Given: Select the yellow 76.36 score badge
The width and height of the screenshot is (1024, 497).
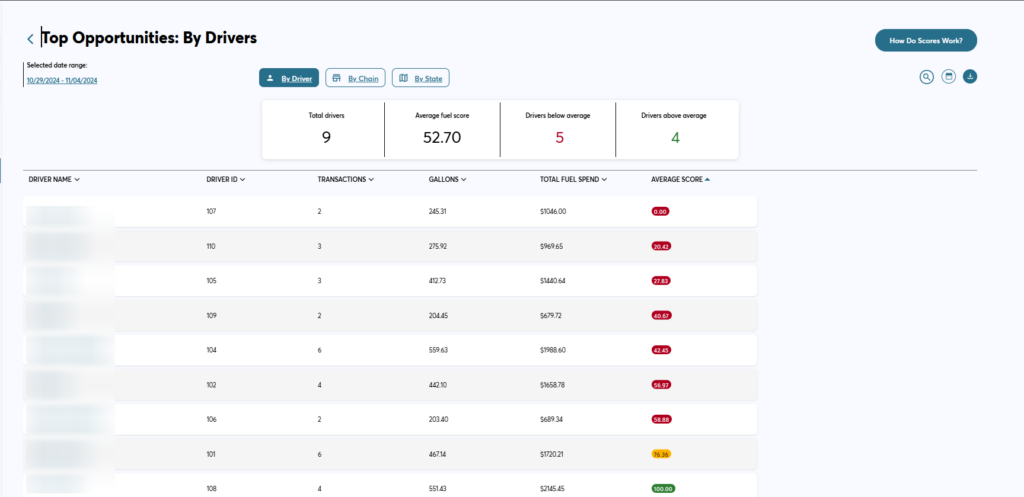Looking at the screenshot, I should point(662,454).
